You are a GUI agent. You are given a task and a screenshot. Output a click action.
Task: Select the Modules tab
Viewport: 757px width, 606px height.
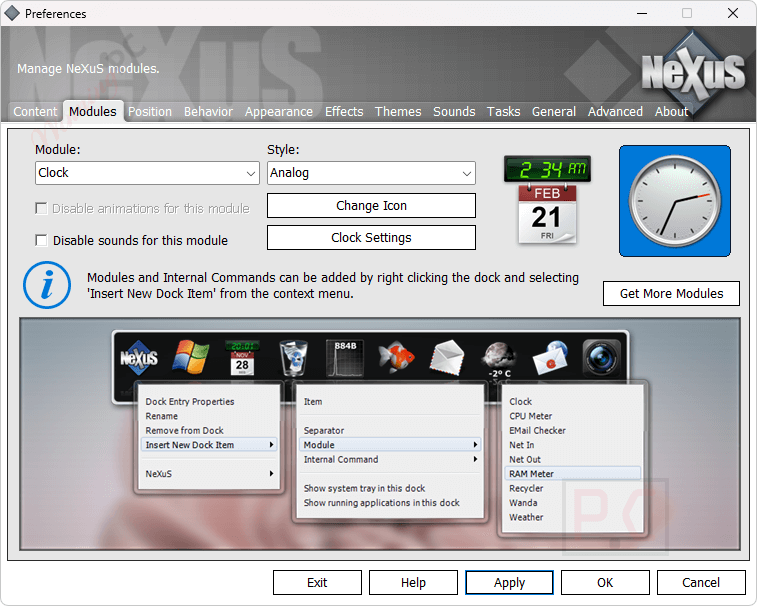pyautogui.click(x=93, y=112)
